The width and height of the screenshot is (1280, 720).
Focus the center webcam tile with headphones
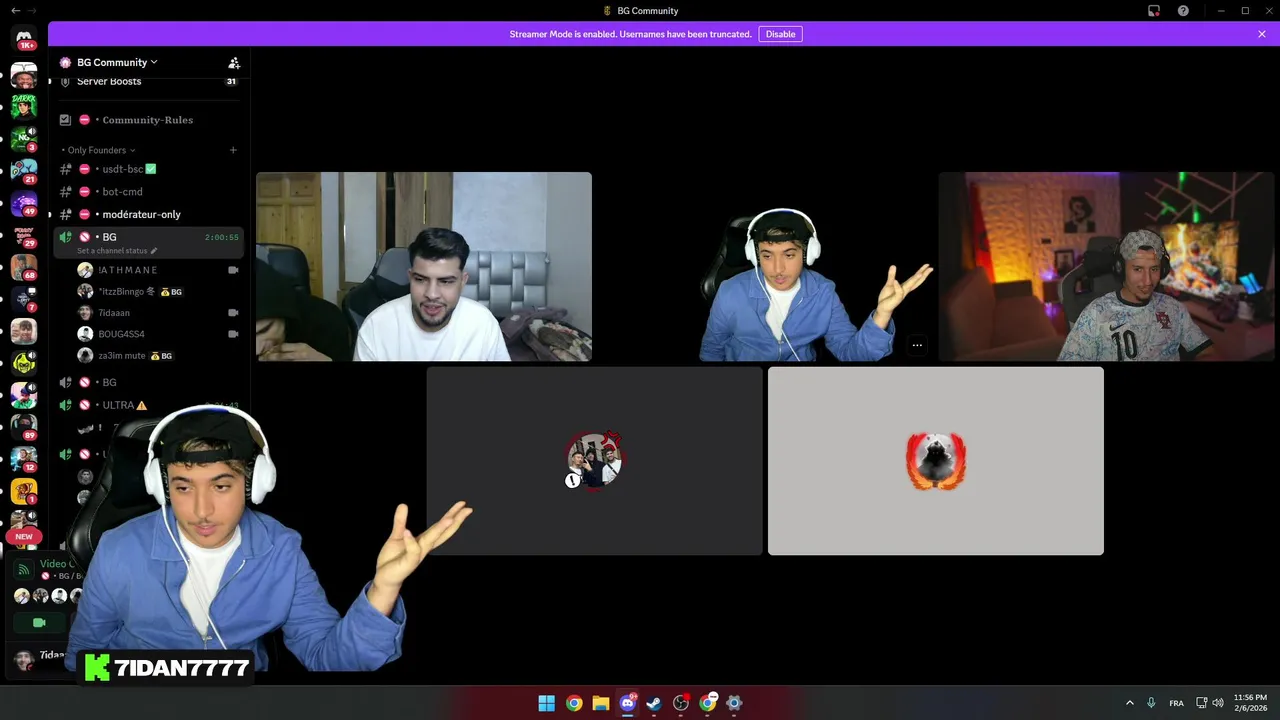pyautogui.click(x=765, y=266)
